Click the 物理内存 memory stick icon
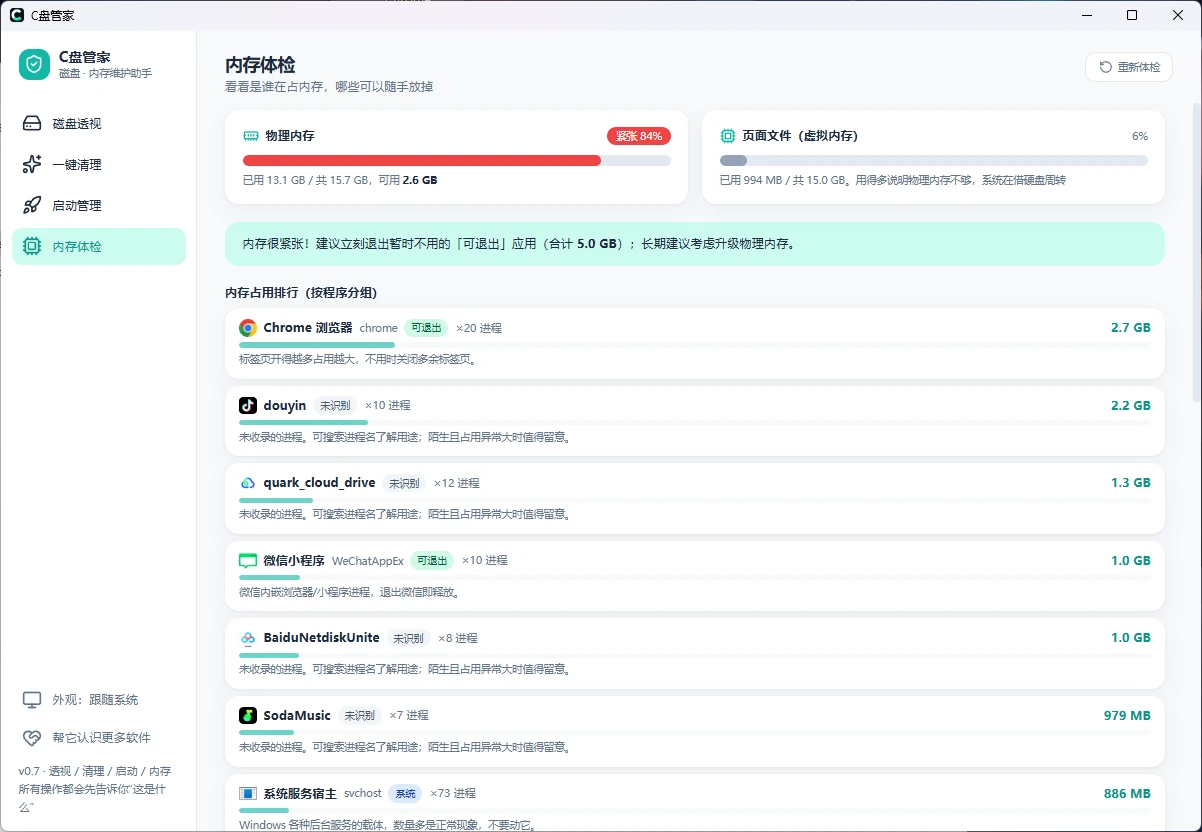1202x832 pixels. coord(251,136)
